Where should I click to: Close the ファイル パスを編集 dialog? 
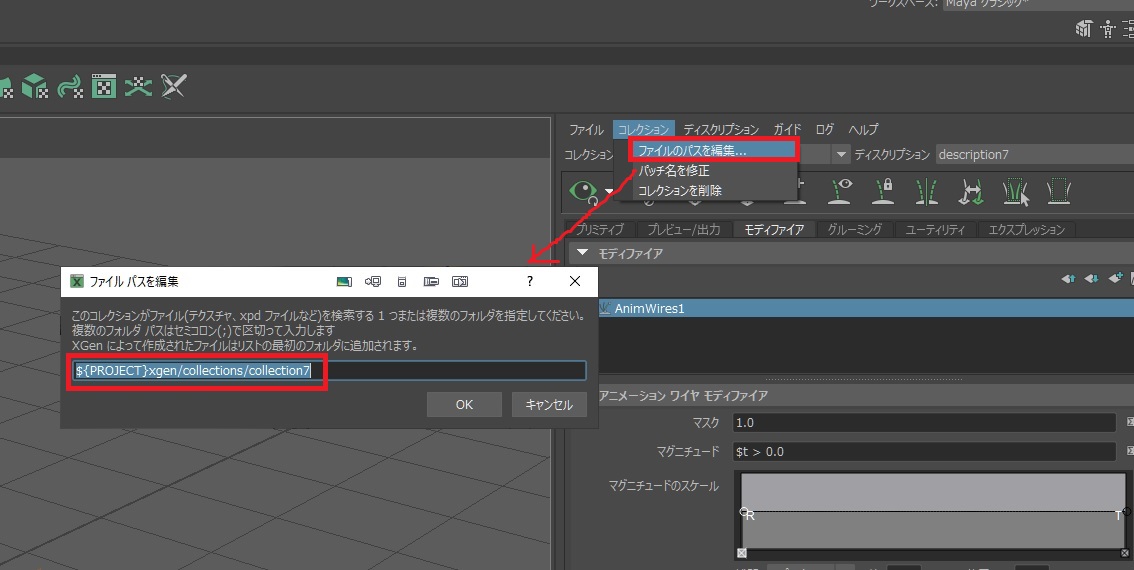575,281
